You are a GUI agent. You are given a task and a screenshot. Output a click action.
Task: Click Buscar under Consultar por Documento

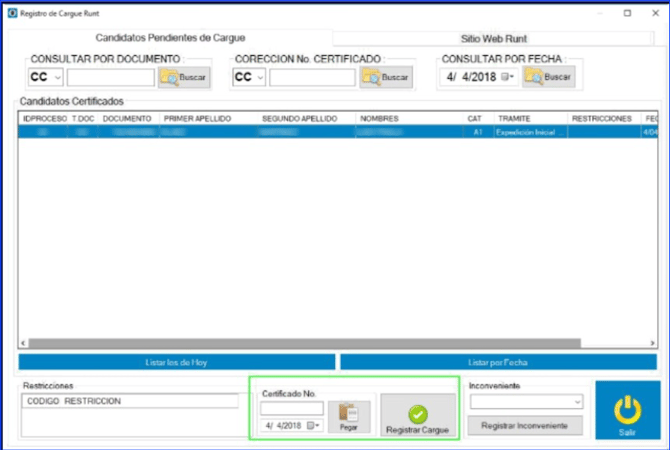coord(184,77)
